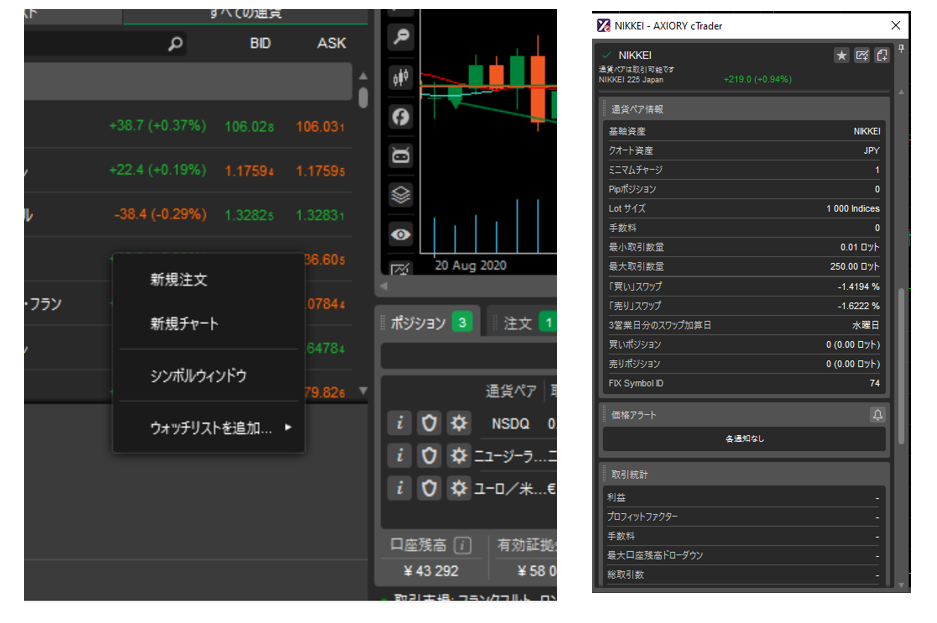Close the NIKKEI - AXIORY cTrader window
The image size is (937, 623).
(895, 25)
